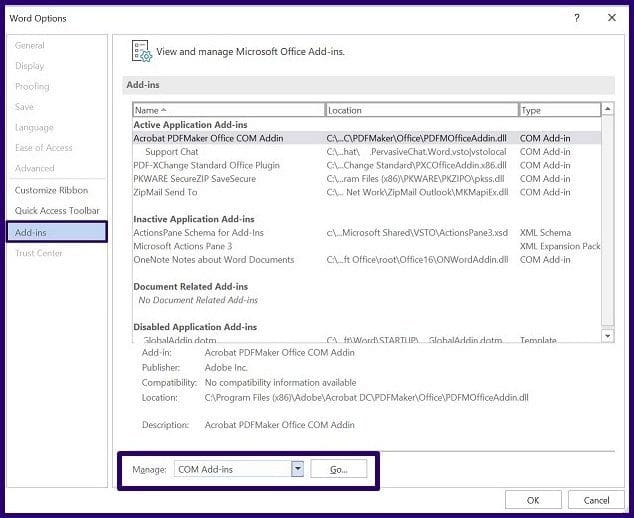This screenshot has width=634, height=518.
Task: Open the Help question mark icon
Action: (577, 18)
